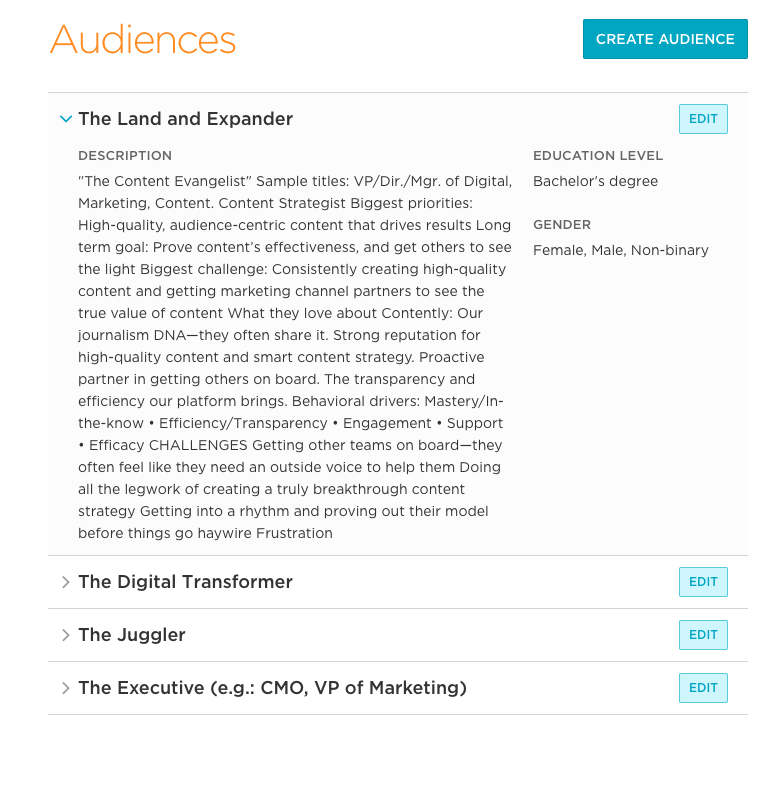Image resolution: width=772 pixels, height=793 pixels.
Task: Click the Content Evangelist description paragraph
Action: pyautogui.click(x=295, y=357)
